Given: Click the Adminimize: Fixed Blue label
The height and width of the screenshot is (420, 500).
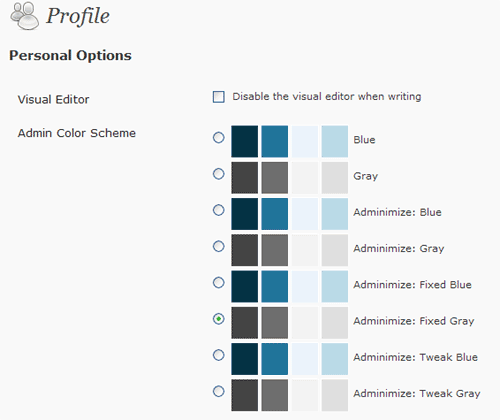Looking at the screenshot, I should (413, 285).
